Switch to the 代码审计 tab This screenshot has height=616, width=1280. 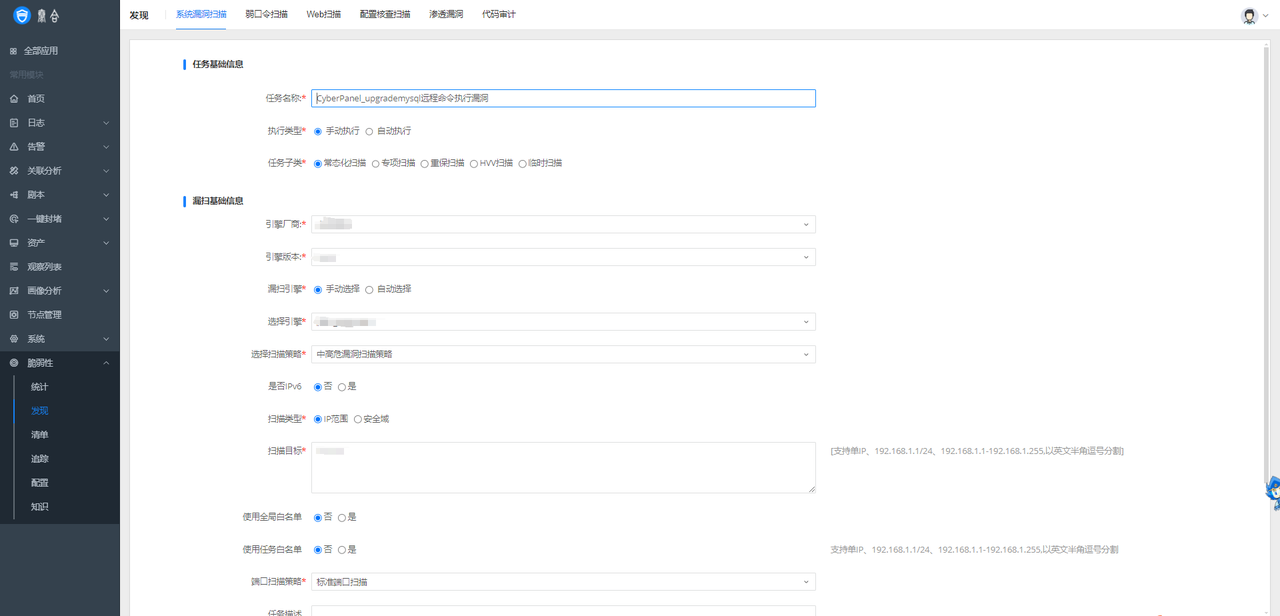[x=498, y=15]
